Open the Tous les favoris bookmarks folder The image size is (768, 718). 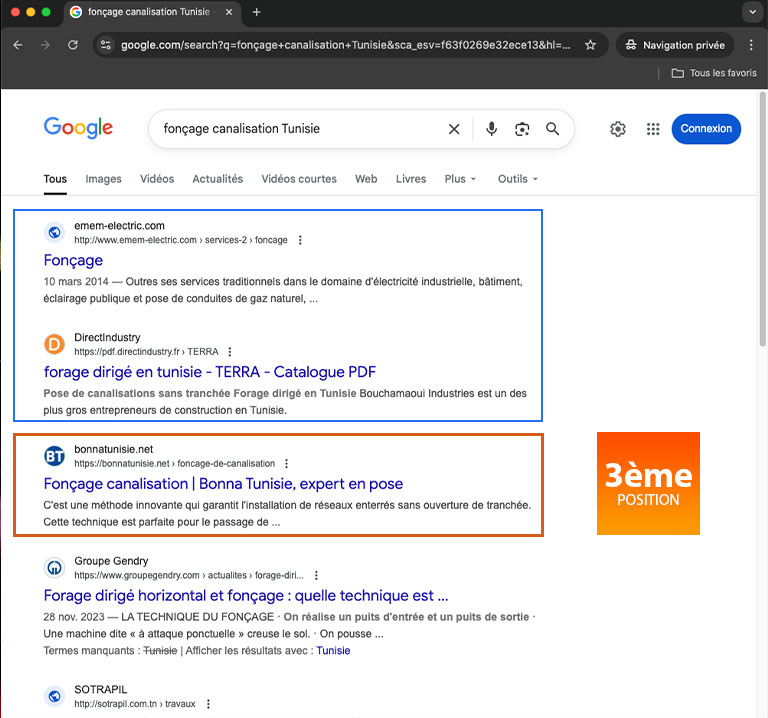(x=714, y=73)
